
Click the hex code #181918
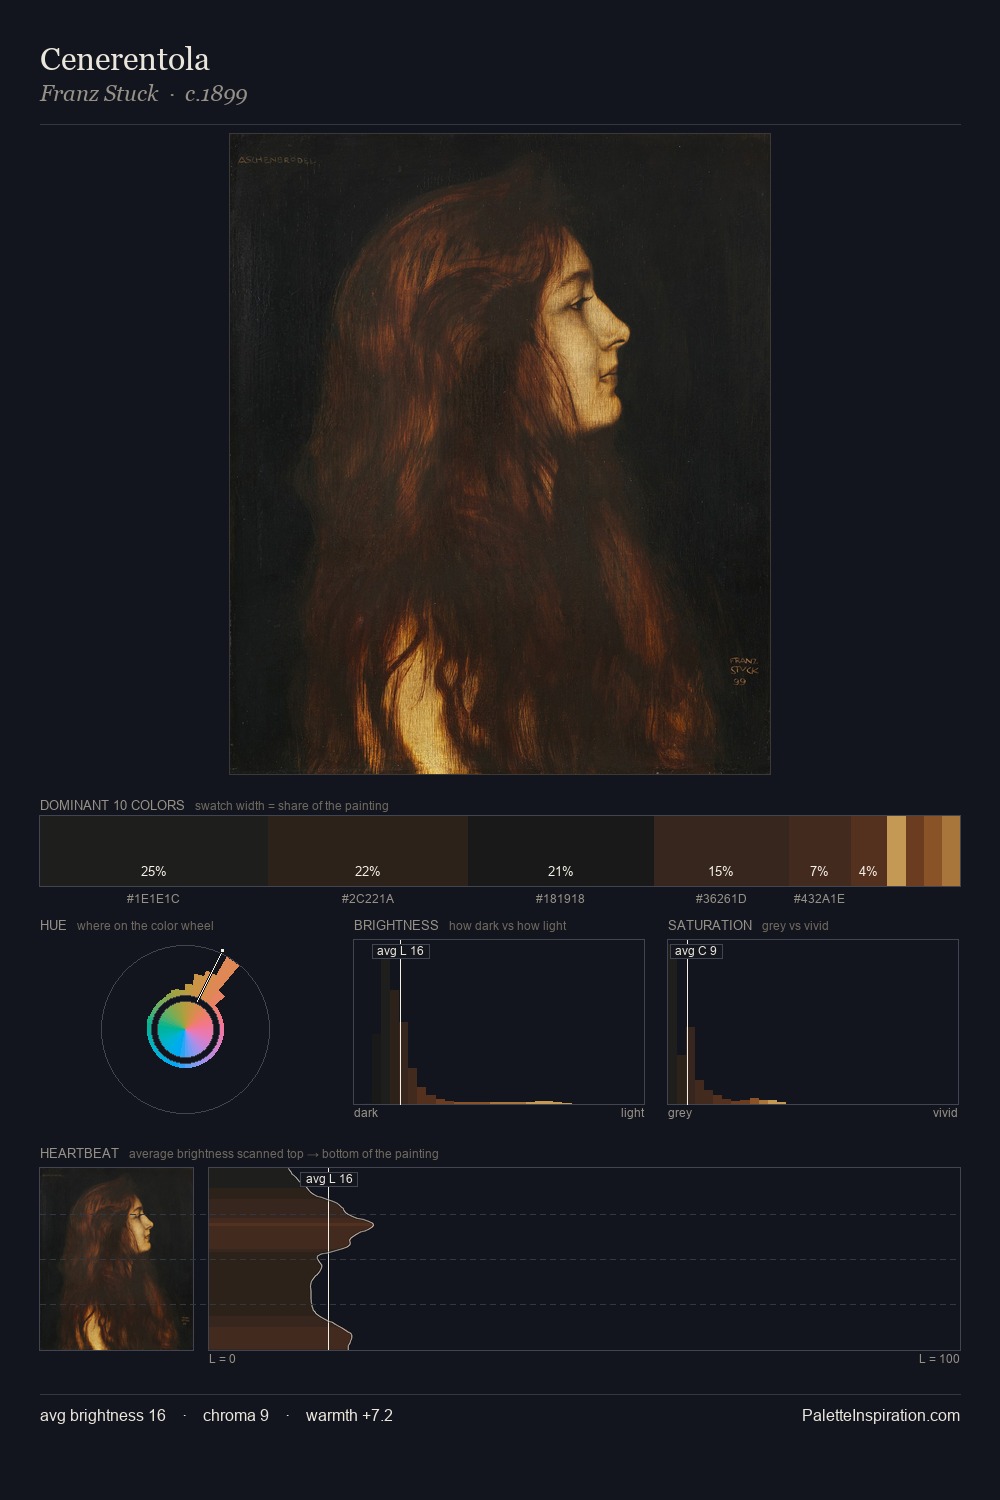[560, 899]
